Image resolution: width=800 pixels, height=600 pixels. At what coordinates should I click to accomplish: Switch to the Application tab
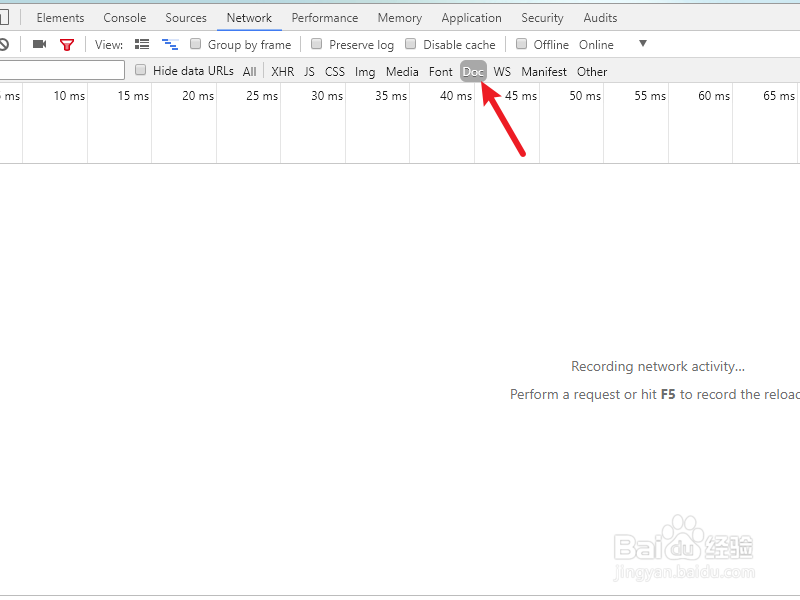(471, 18)
